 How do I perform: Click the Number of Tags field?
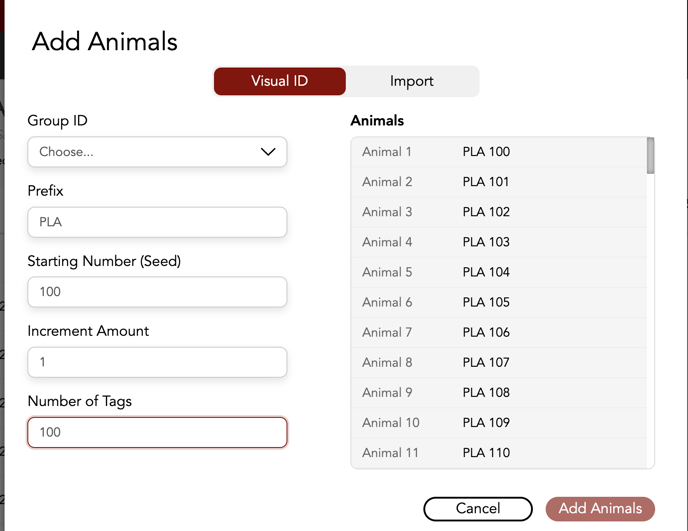tap(157, 432)
